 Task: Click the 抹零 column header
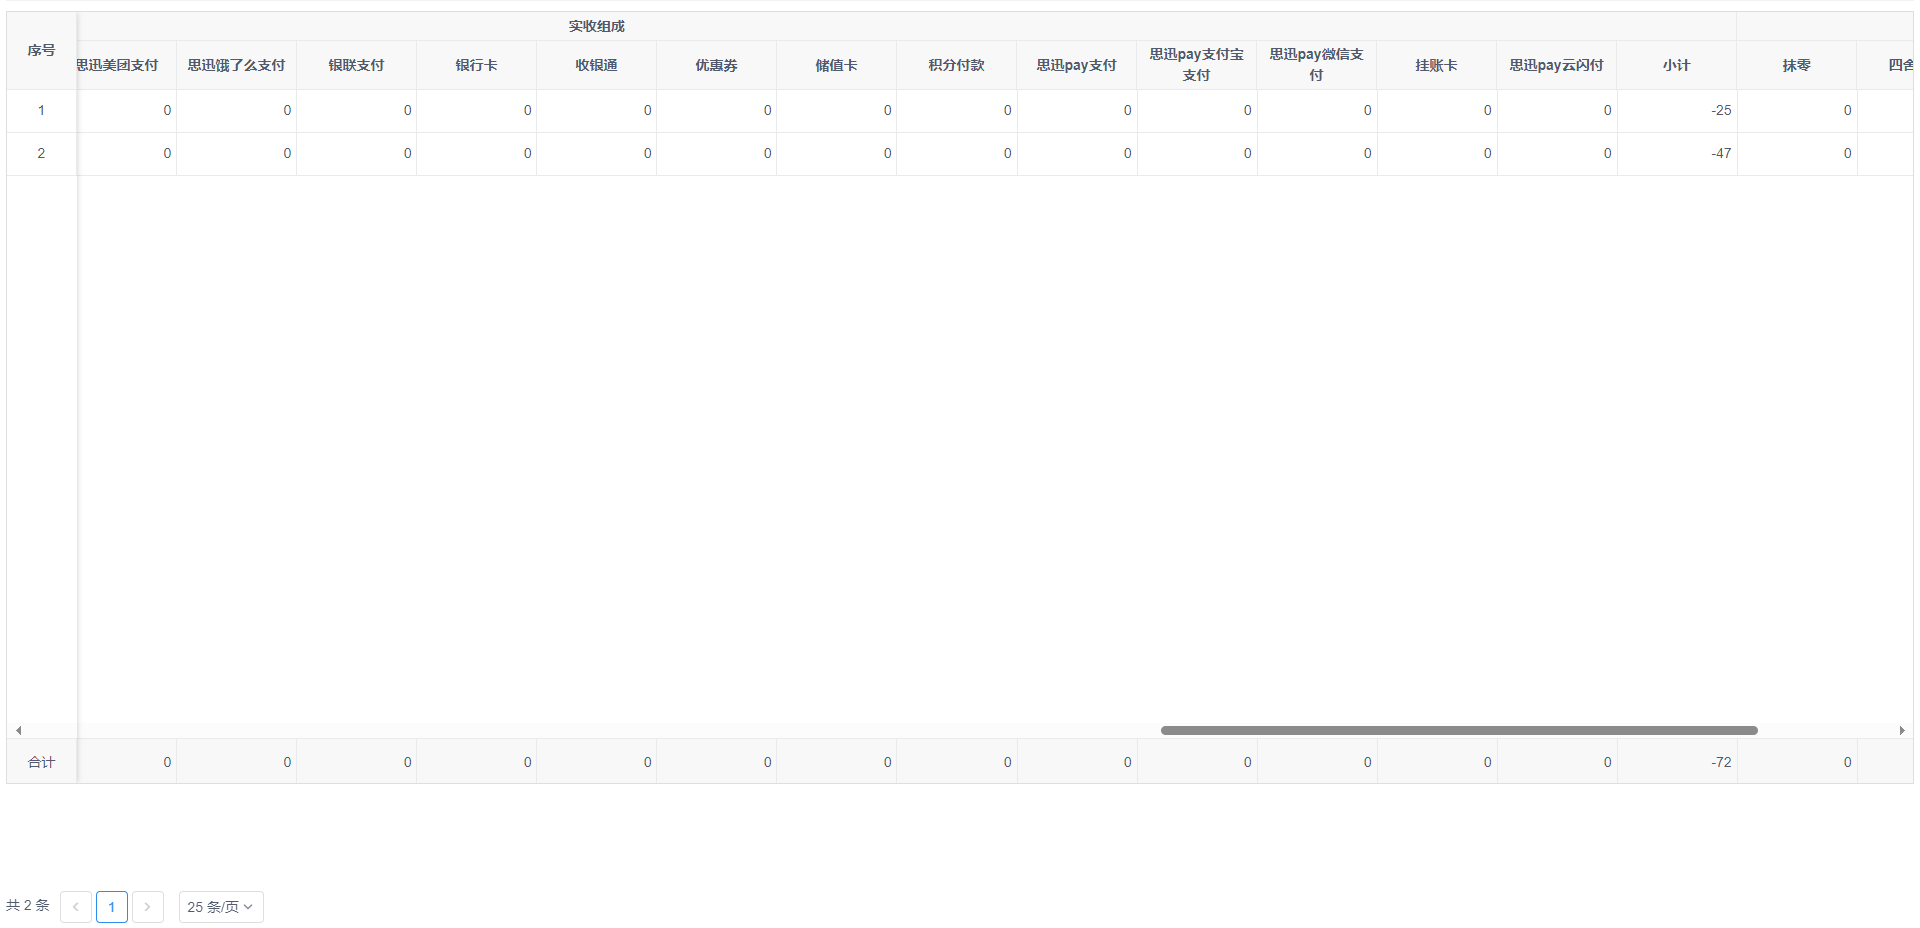coord(1797,65)
